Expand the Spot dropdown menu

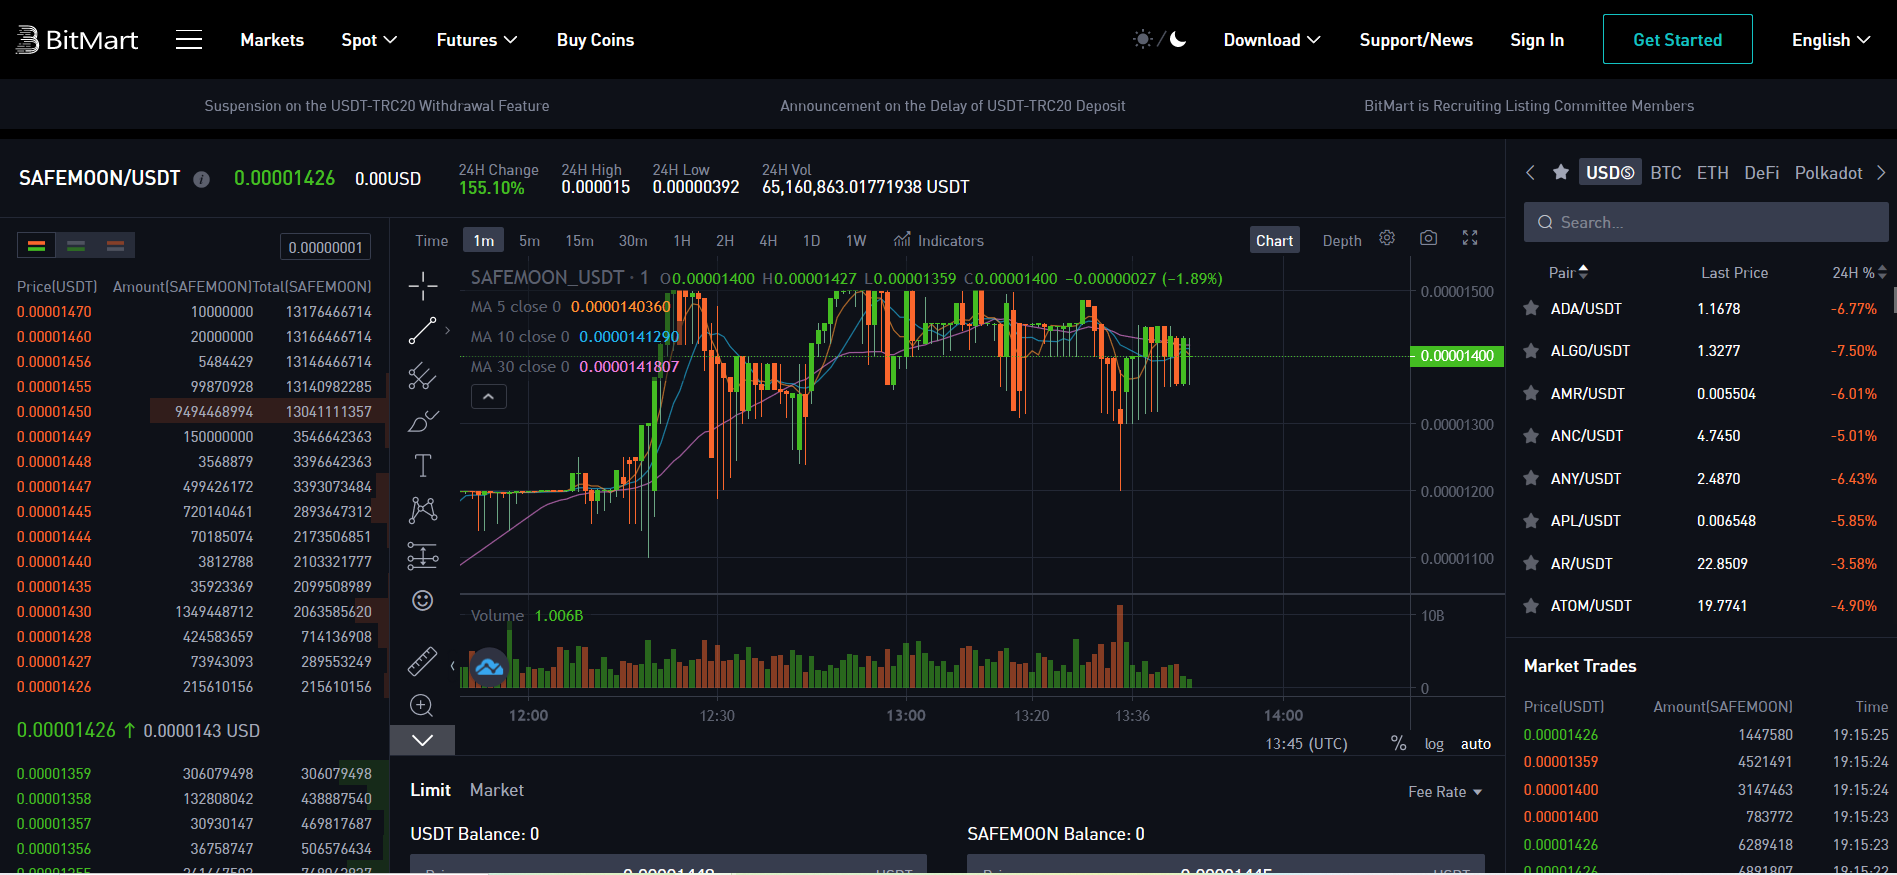369,40
